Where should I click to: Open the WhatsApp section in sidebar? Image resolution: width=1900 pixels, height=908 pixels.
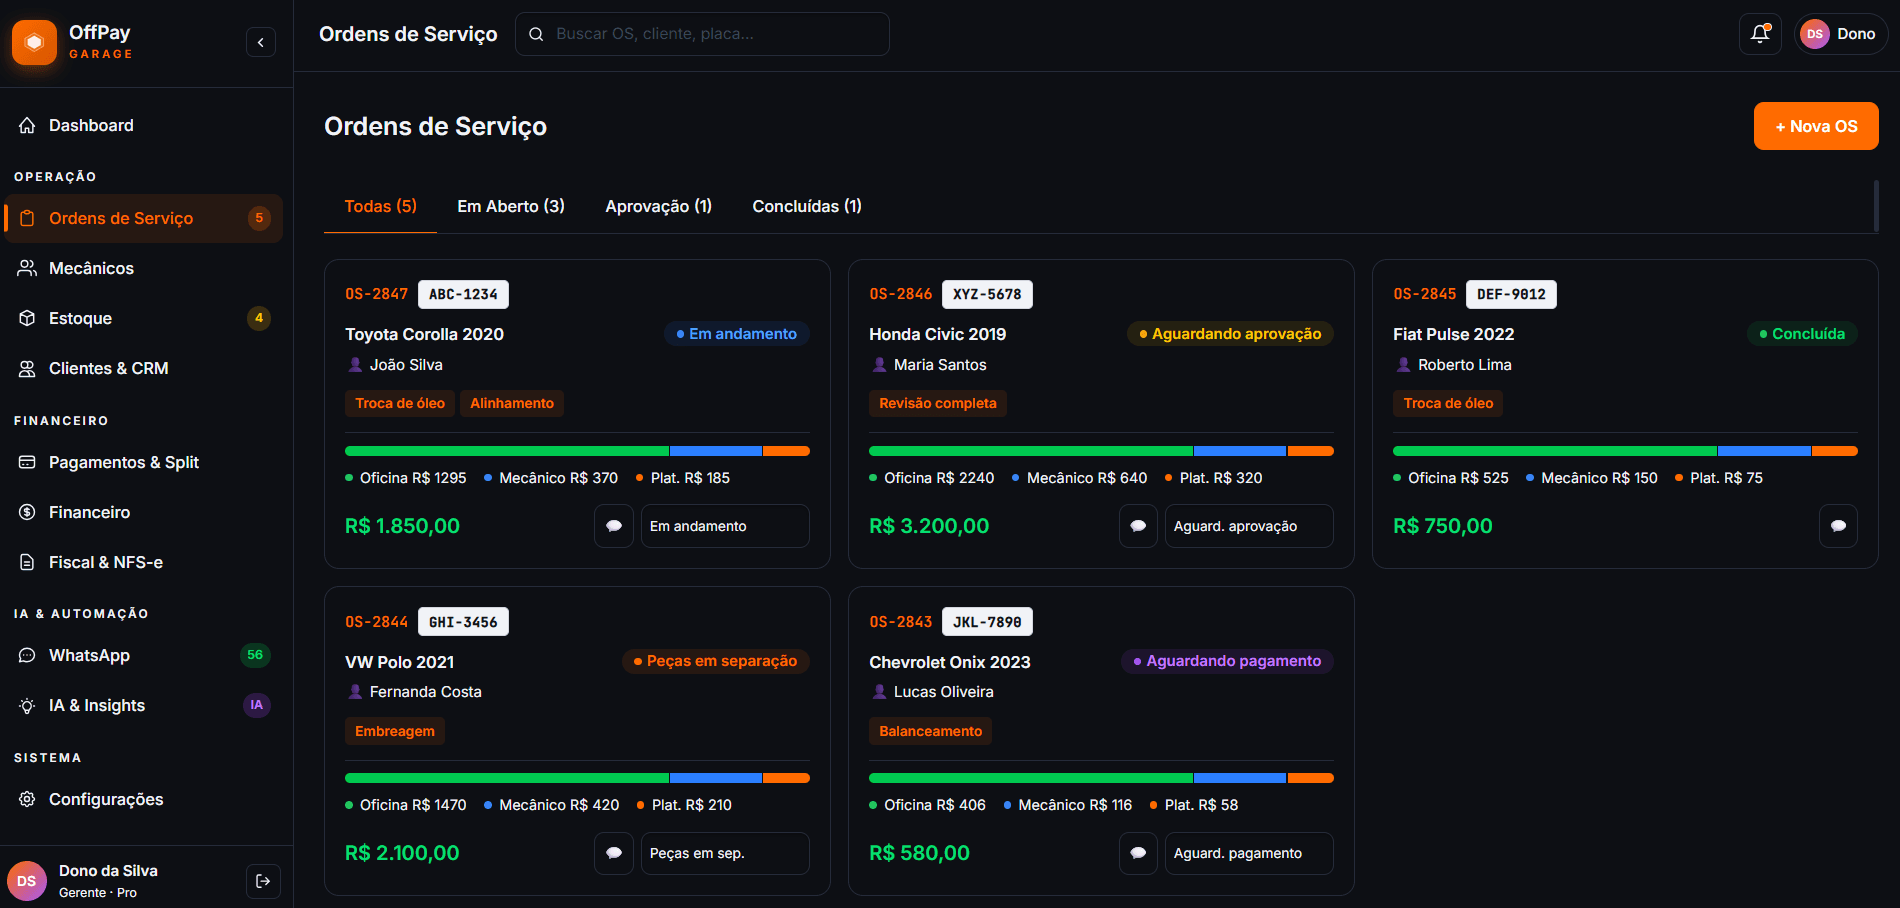coord(89,655)
